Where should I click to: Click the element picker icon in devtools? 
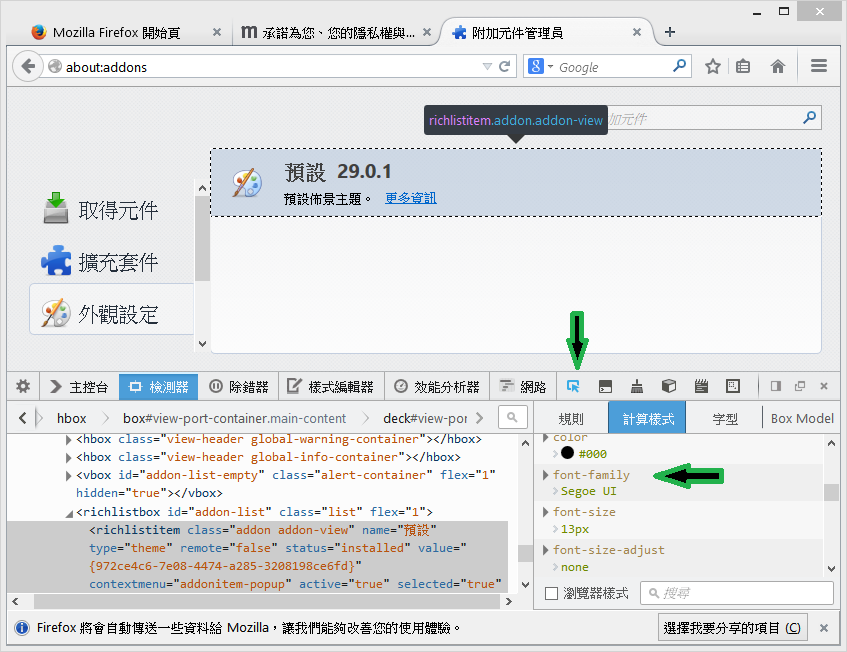tap(573, 386)
